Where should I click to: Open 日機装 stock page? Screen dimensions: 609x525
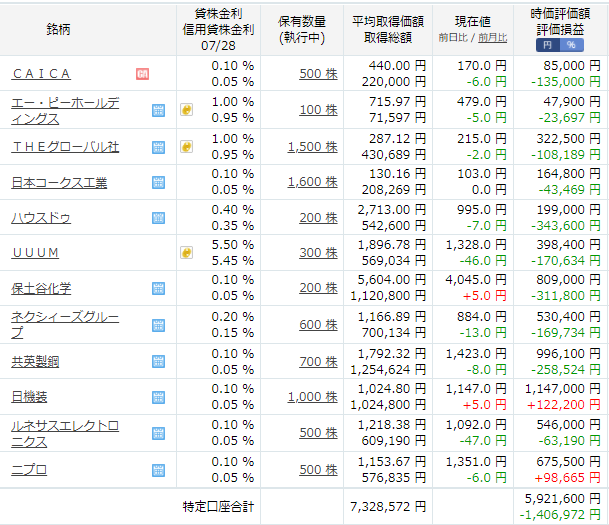click(29, 397)
